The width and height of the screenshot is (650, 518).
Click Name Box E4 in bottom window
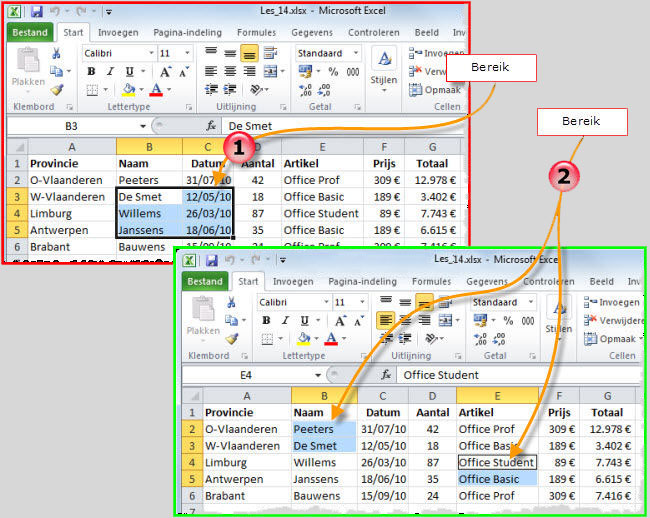246,375
